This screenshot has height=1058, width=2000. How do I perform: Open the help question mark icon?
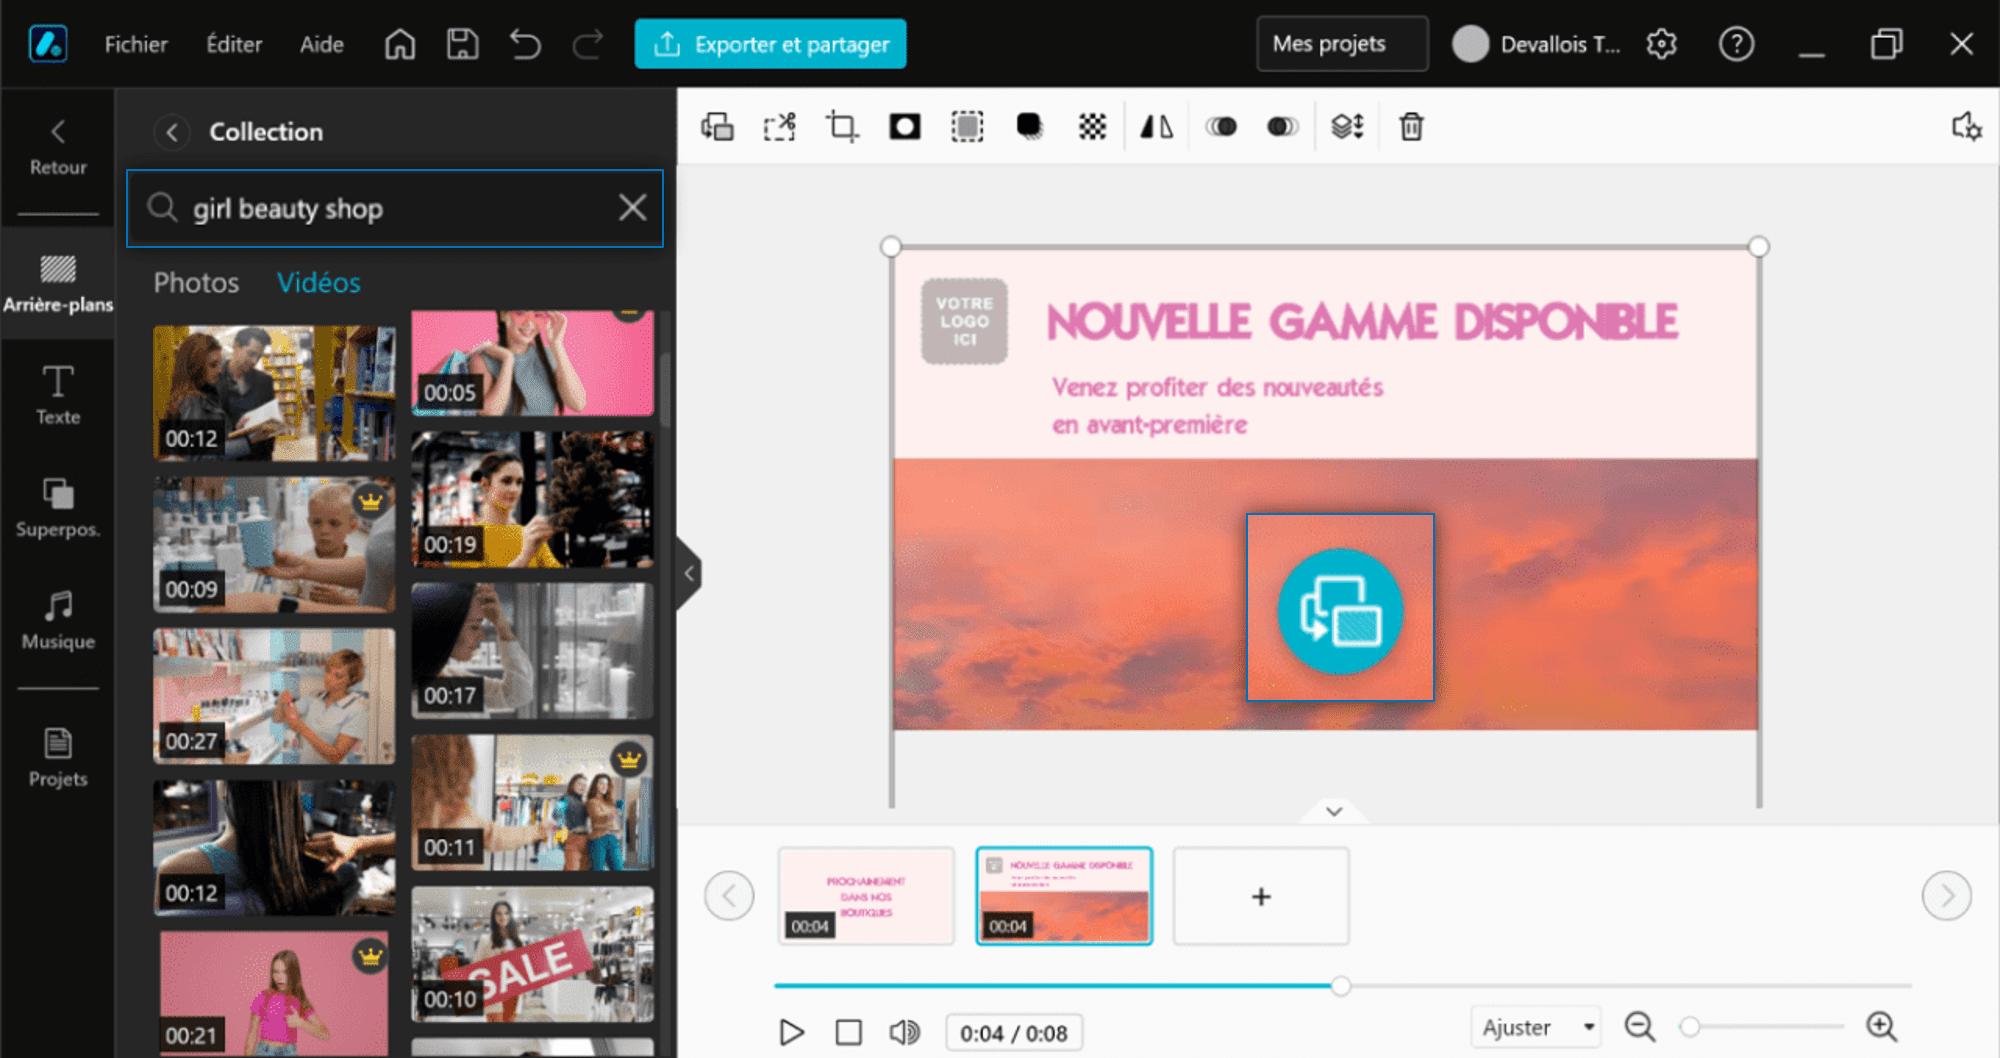[1736, 44]
